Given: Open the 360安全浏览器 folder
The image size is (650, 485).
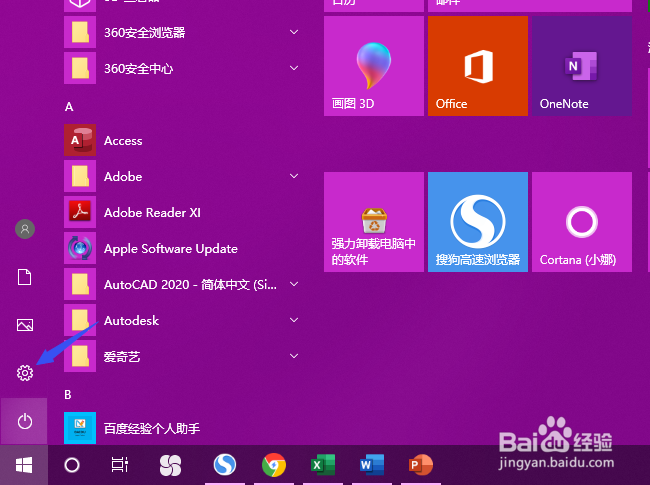Looking at the screenshot, I should tap(182, 32).
